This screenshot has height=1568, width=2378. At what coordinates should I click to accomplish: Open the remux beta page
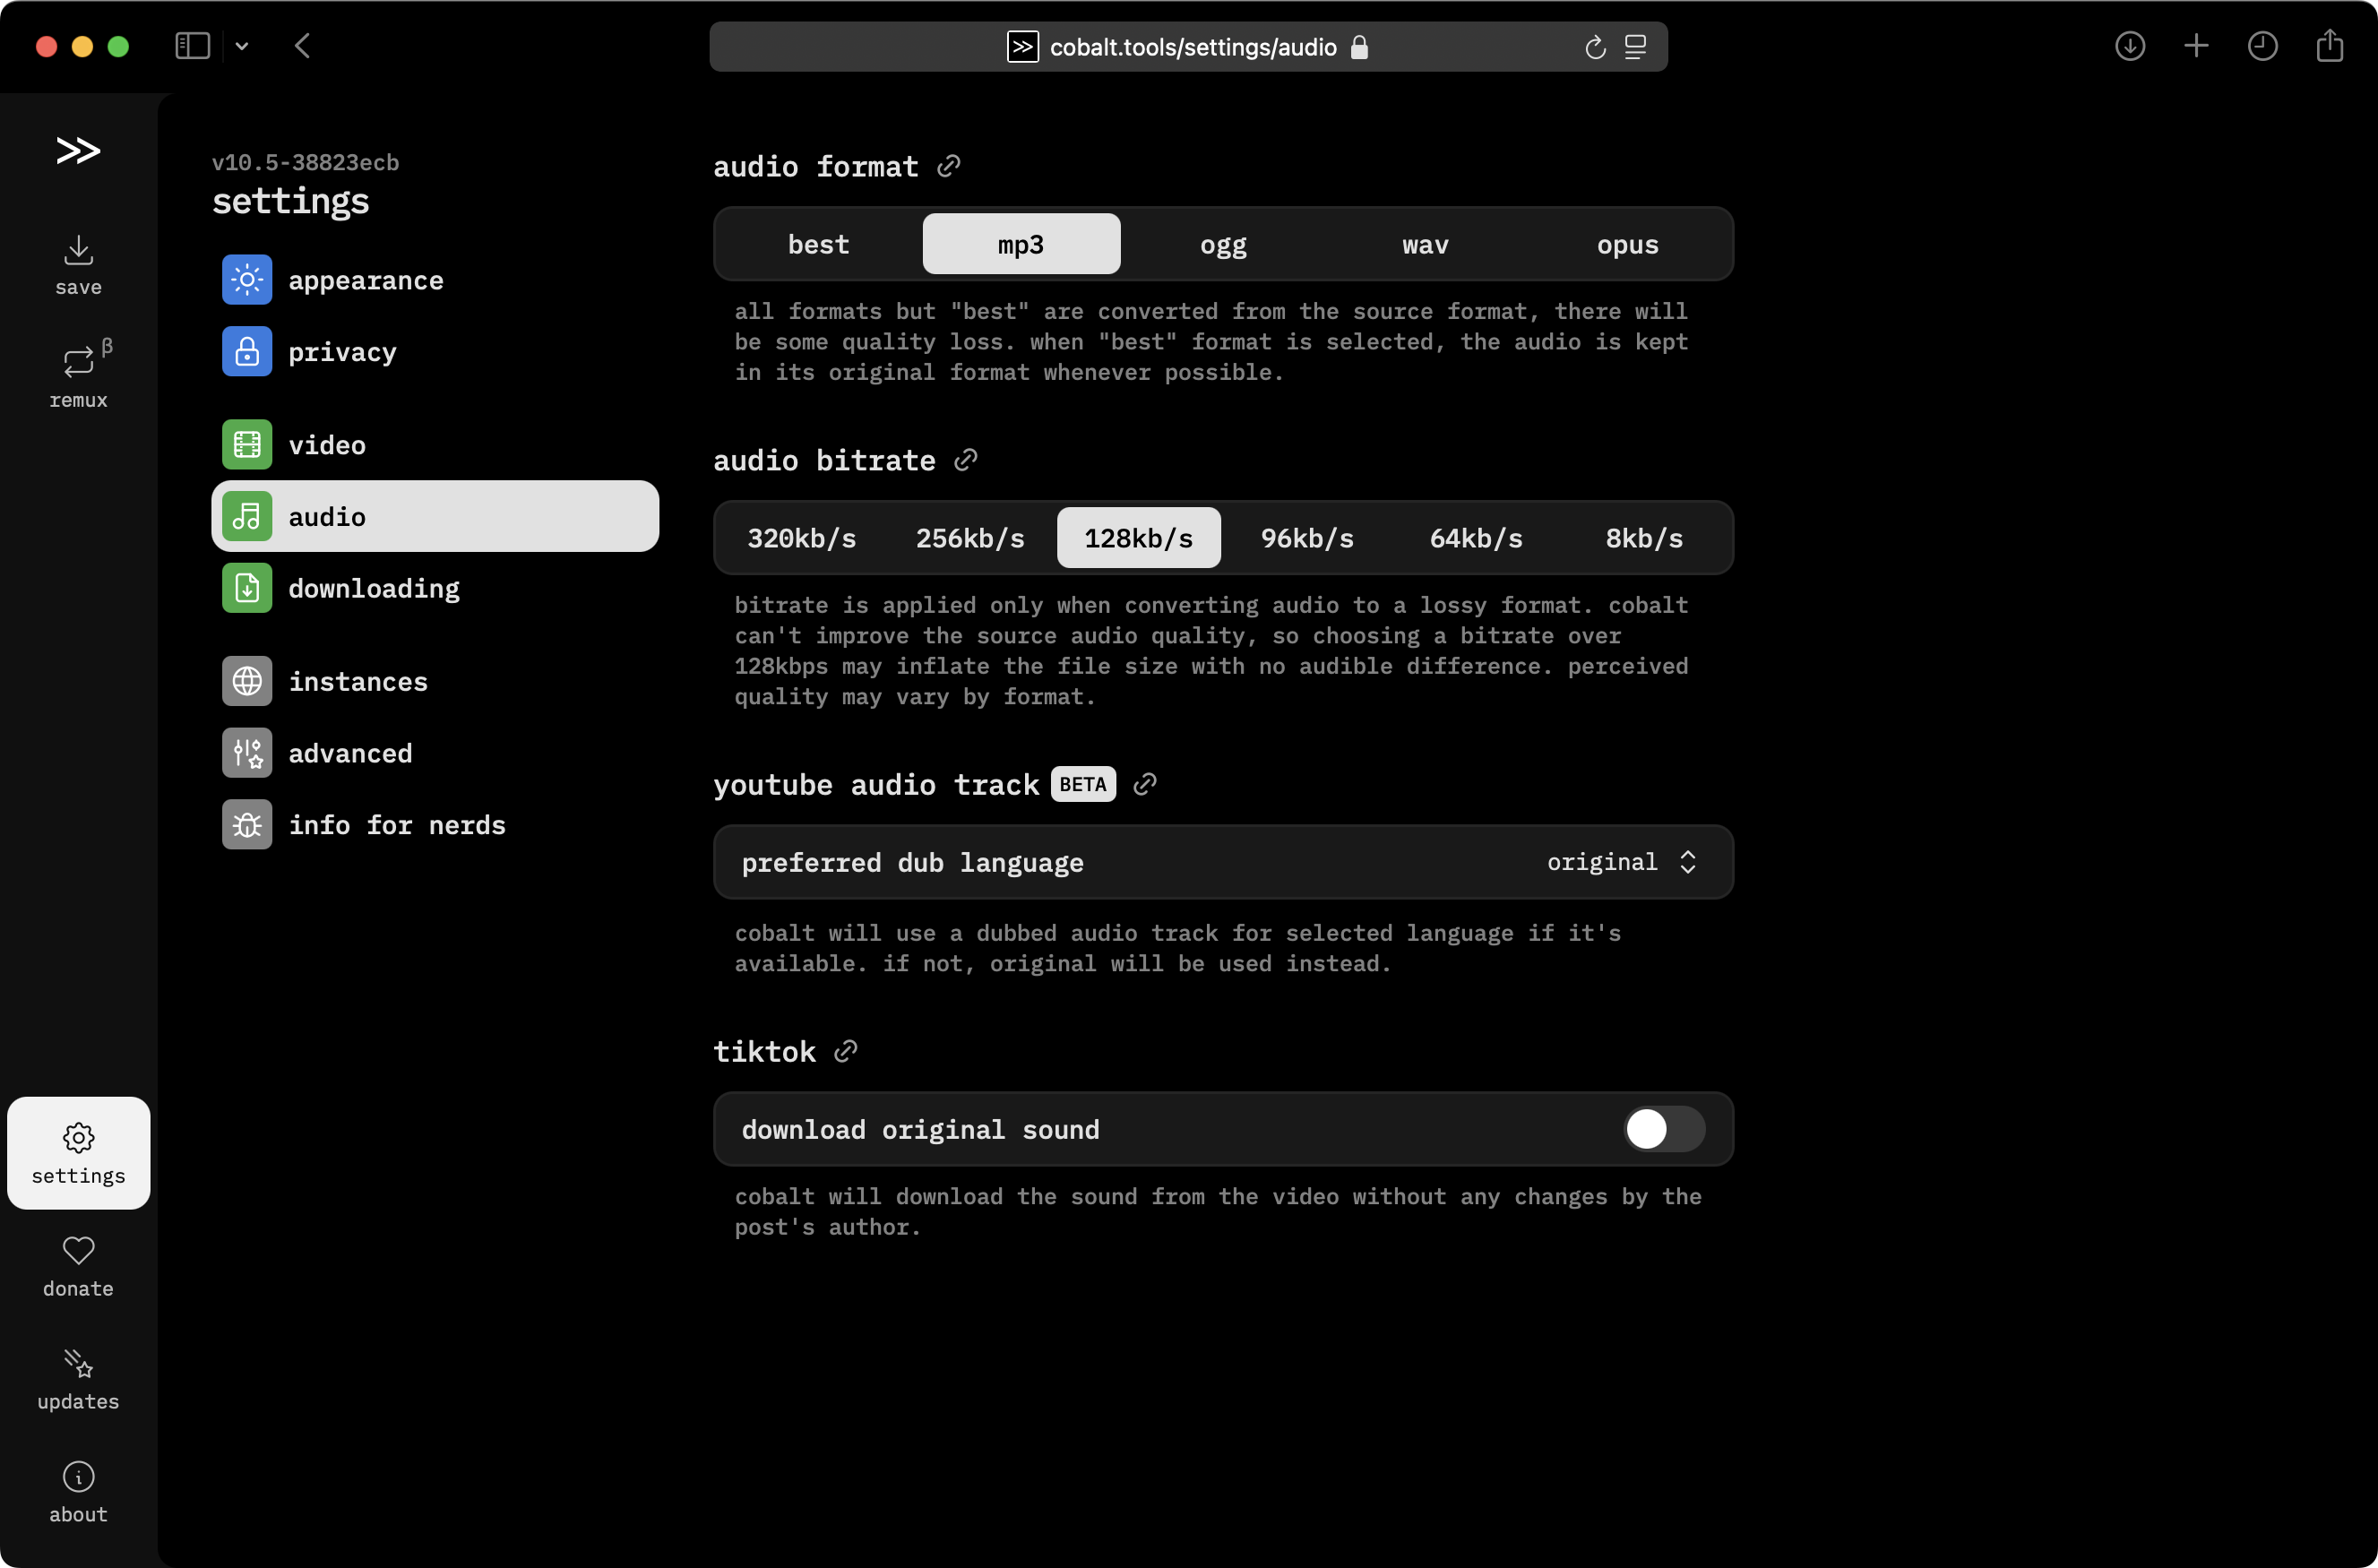pyautogui.click(x=78, y=376)
